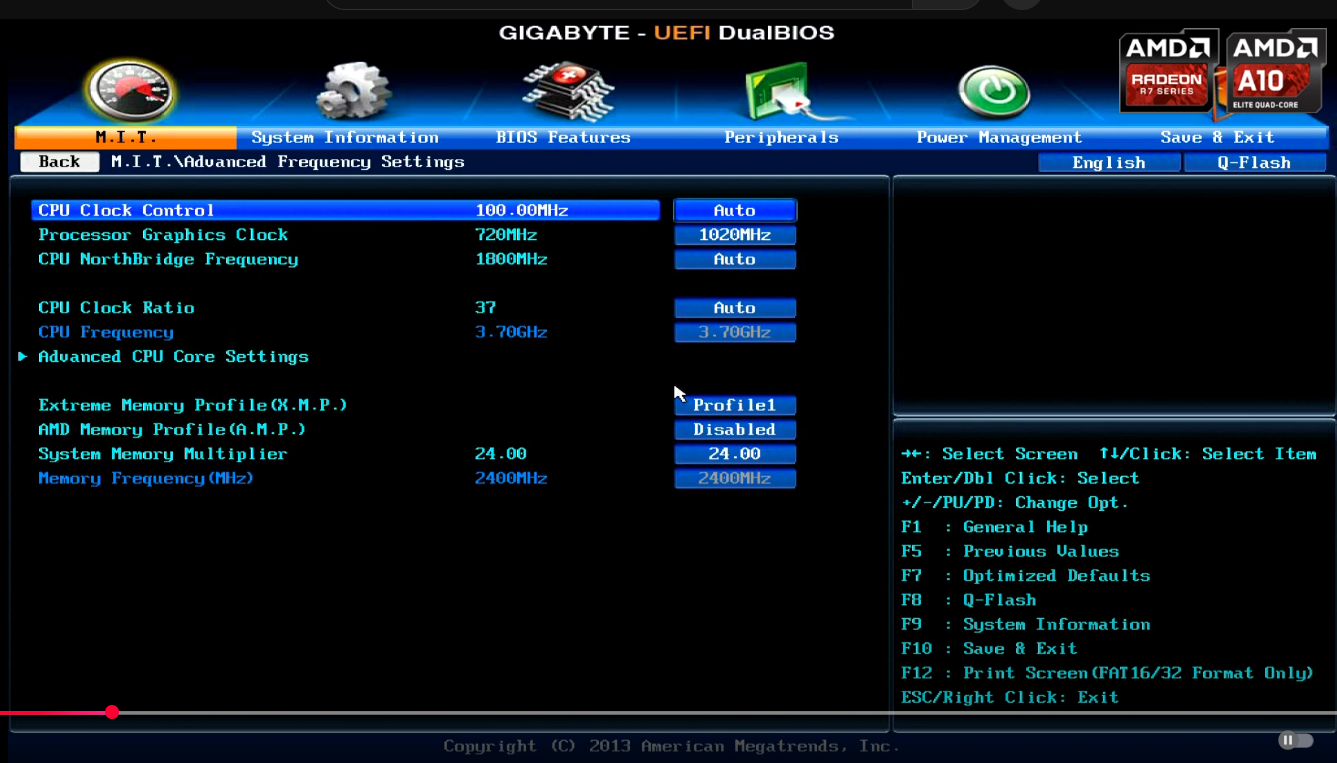The image size is (1337, 763).
Task: Click the CPU Clock Ratio value 37
Action: tap(486, 308)
